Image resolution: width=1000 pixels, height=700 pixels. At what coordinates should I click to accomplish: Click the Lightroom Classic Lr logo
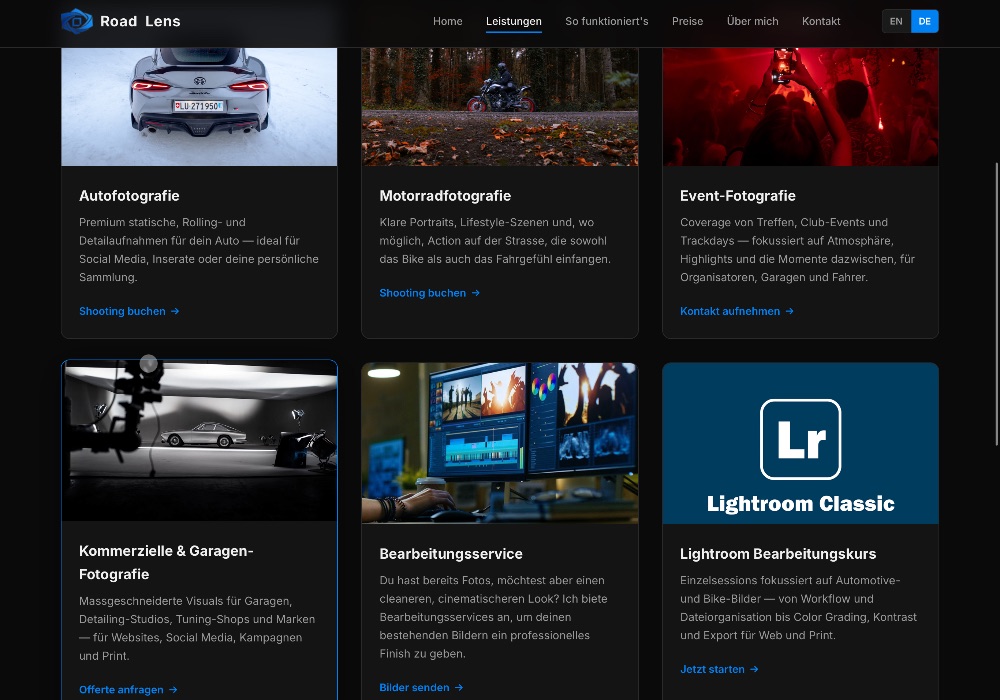[x=800, y=439]
